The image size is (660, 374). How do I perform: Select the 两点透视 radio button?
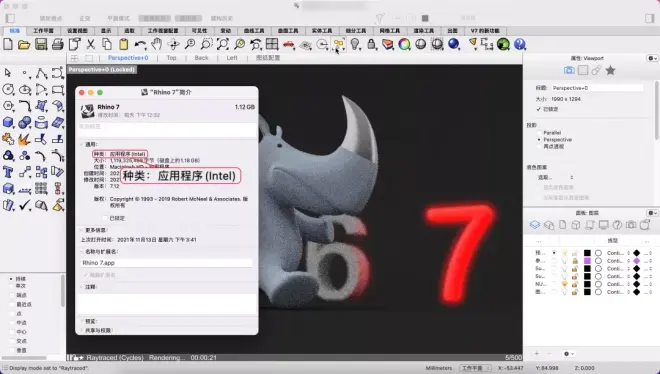pos(539,146)
